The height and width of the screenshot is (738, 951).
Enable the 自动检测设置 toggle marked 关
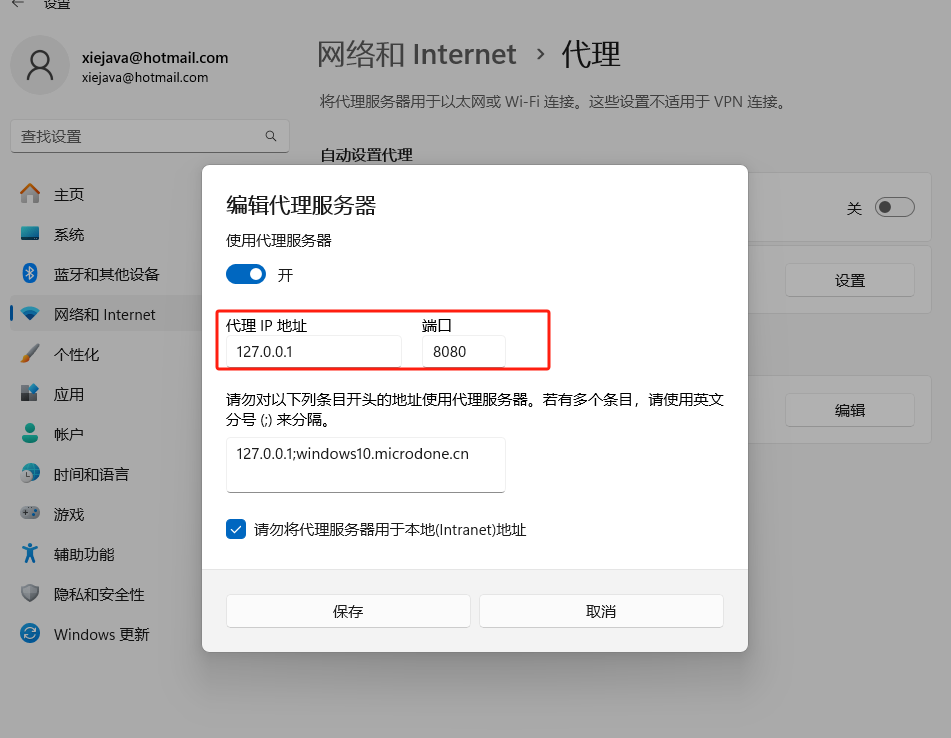[894, 206]
